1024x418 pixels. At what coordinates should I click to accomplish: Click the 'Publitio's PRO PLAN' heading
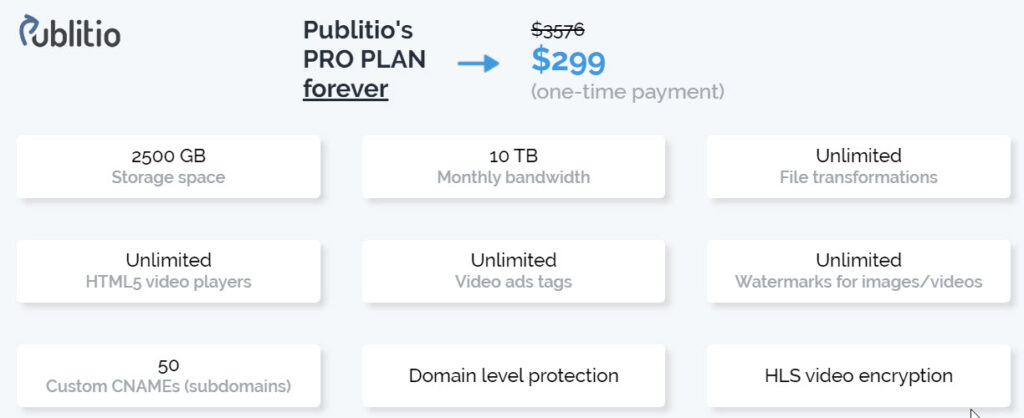[x=364, y=45]
